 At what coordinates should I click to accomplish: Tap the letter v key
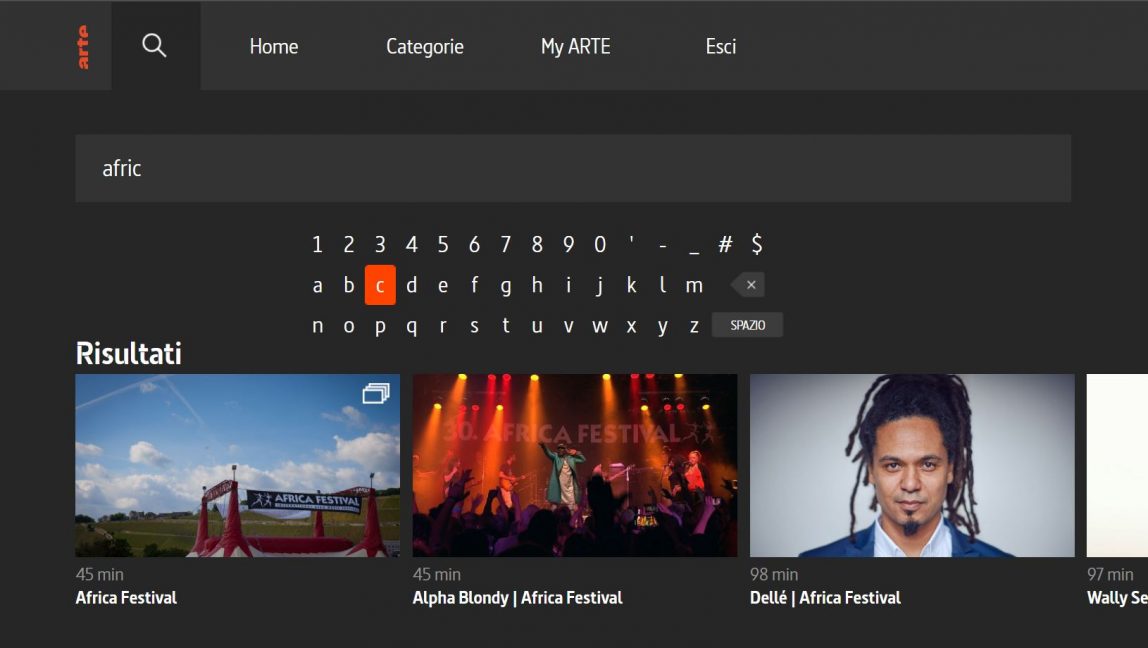[568, 325]
